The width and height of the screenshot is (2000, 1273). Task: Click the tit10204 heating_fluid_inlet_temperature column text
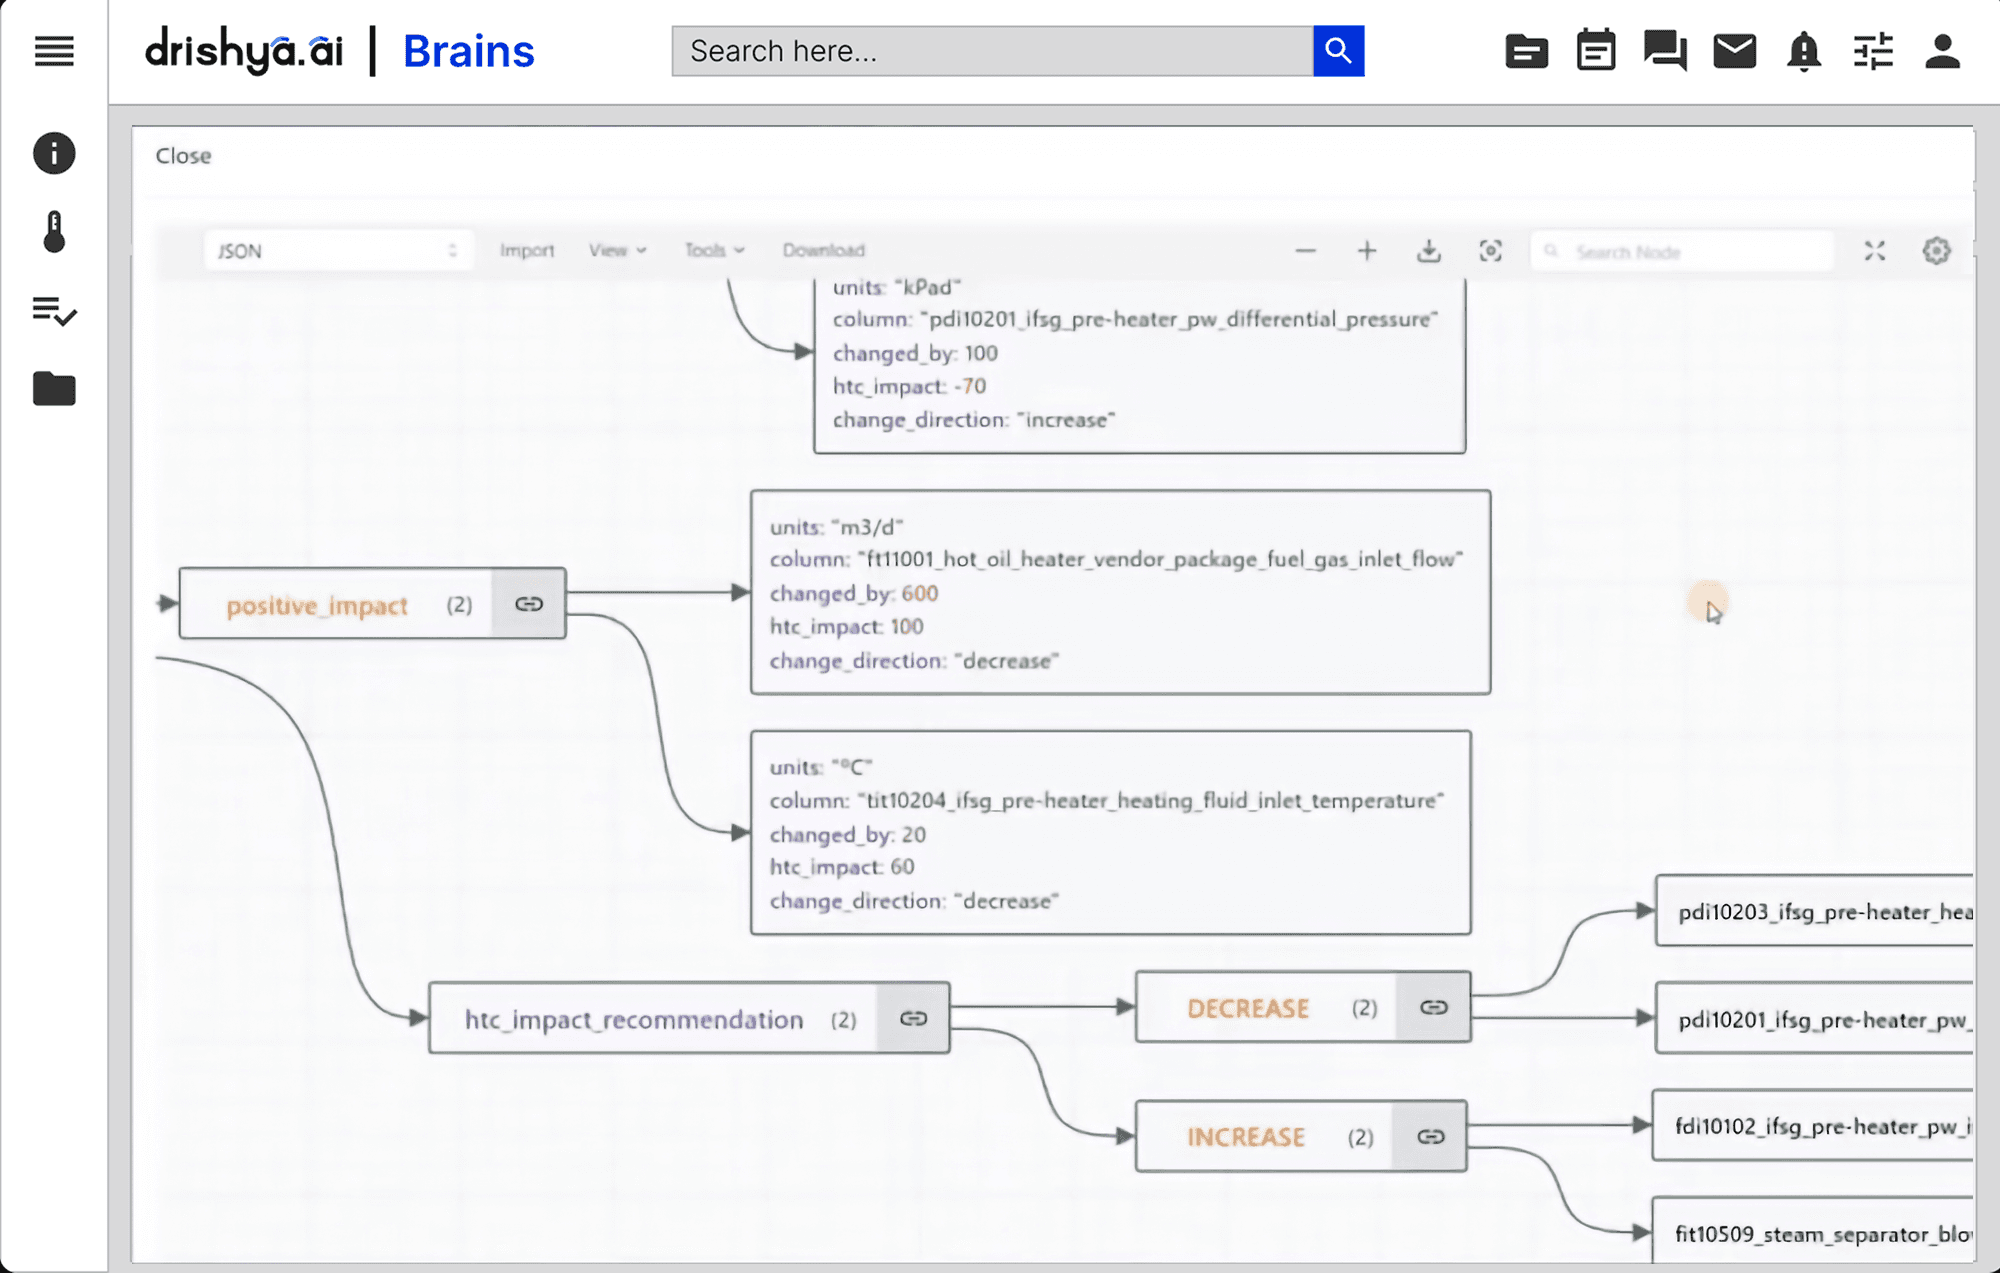pos(1107,800)
